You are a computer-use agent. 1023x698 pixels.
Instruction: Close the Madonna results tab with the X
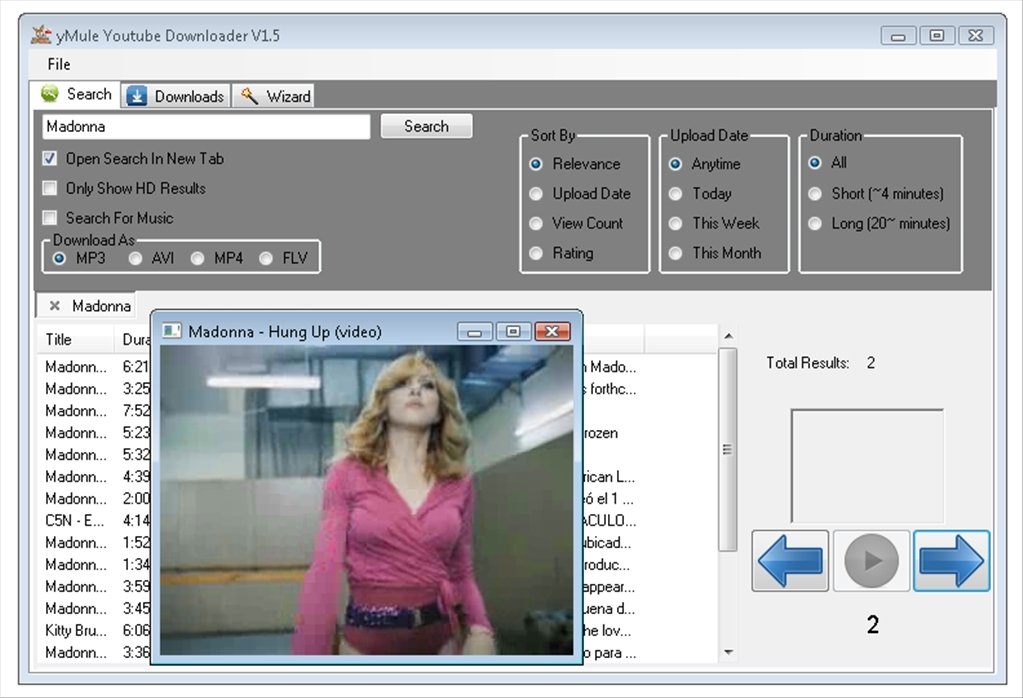pos(55,305)
